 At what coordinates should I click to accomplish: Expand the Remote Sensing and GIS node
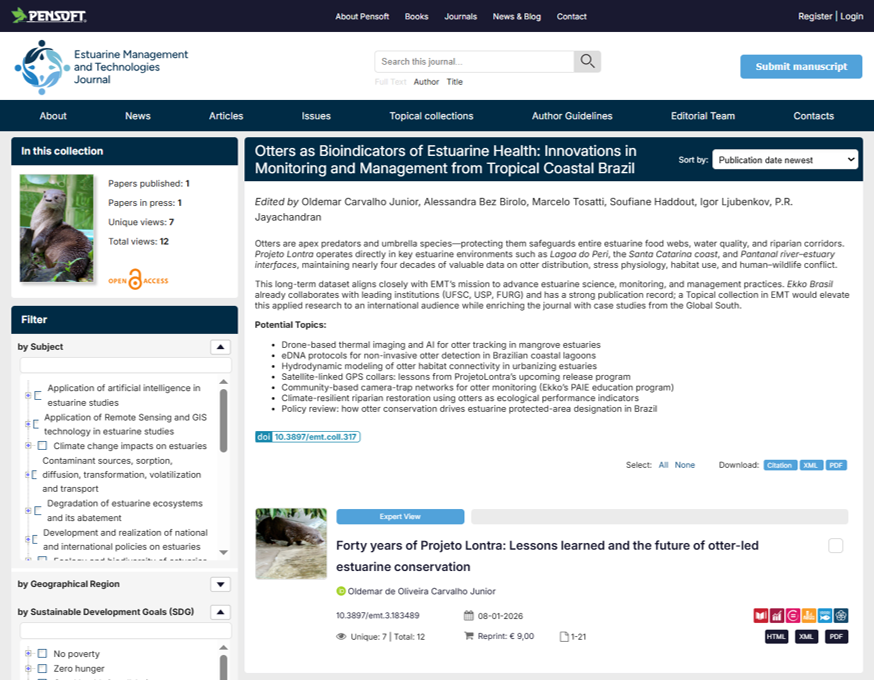[x=28, y=424]
